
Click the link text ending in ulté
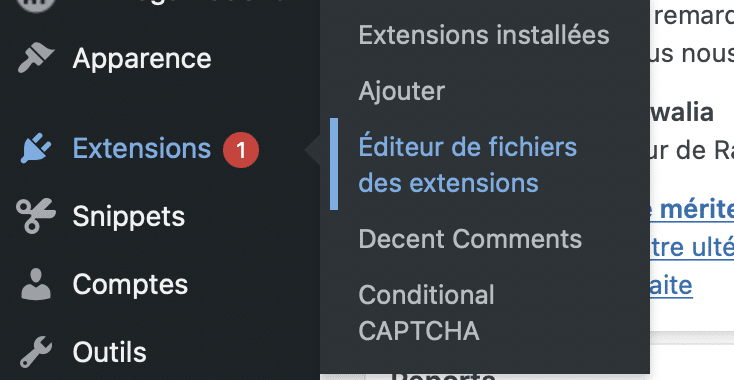tap(692, 247)
